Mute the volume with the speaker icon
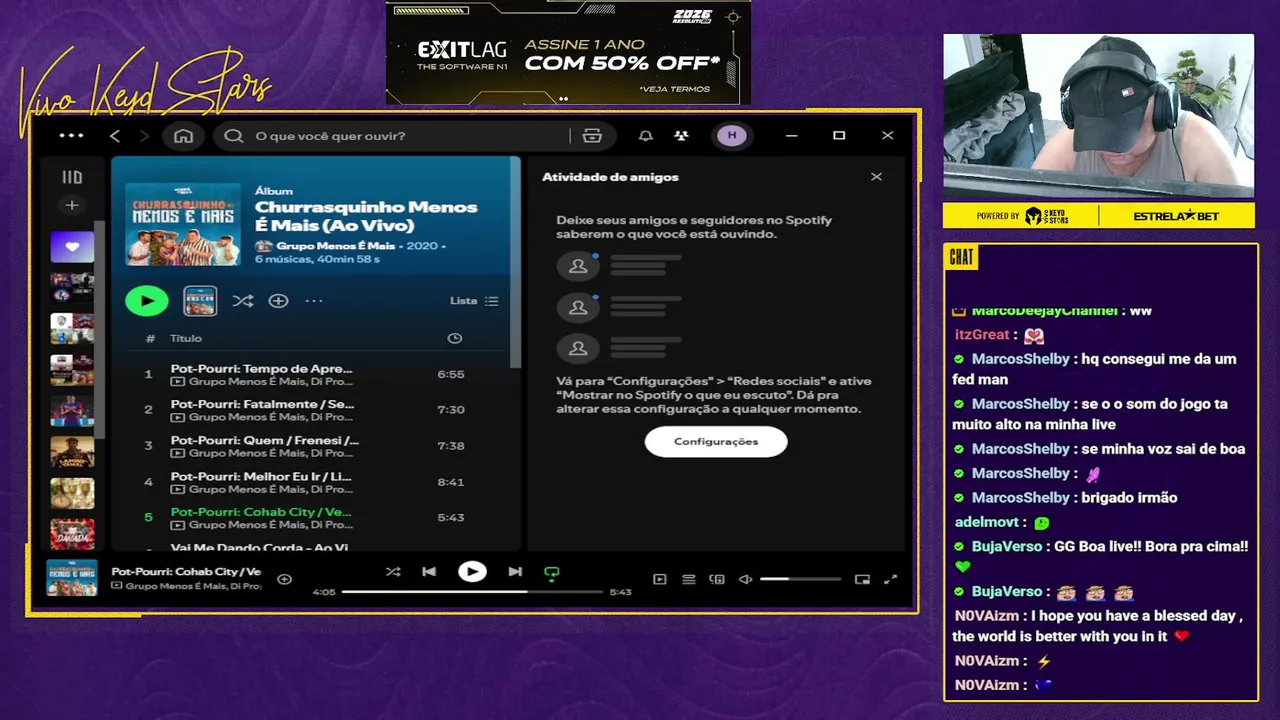This screenshot has height=720, width=1280. [x=745, y=579]
